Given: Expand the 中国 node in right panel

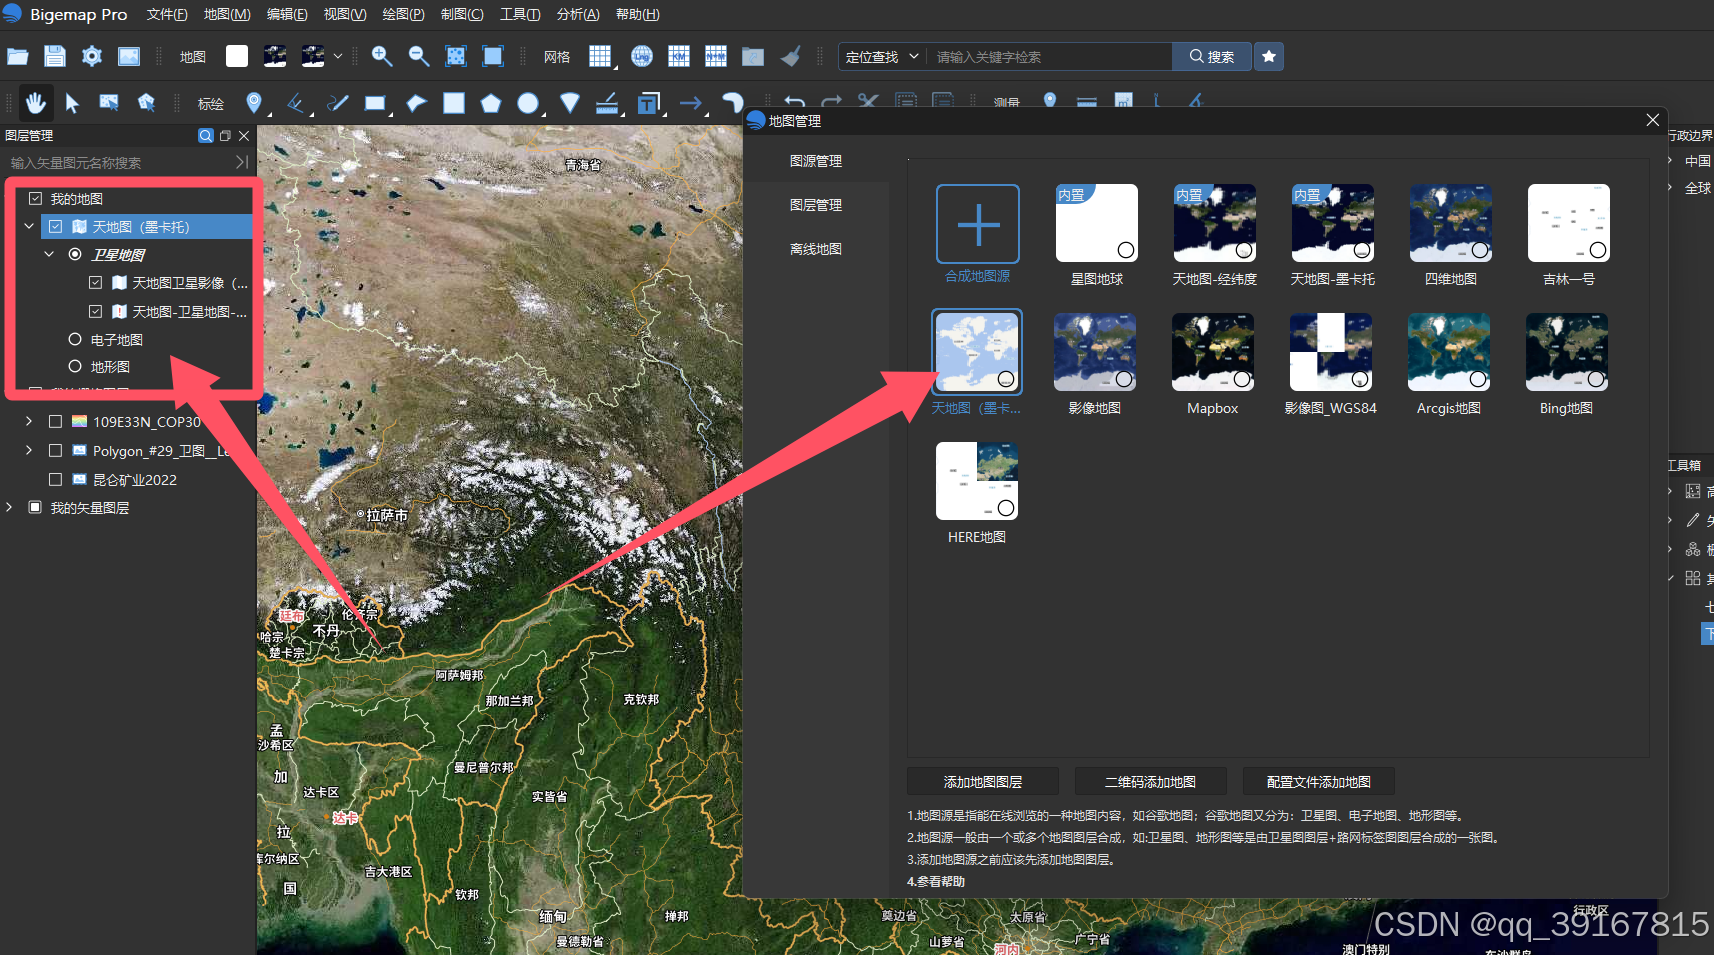Looking at the screenshot, I should pyautogui.click(x=1670, y=160).
